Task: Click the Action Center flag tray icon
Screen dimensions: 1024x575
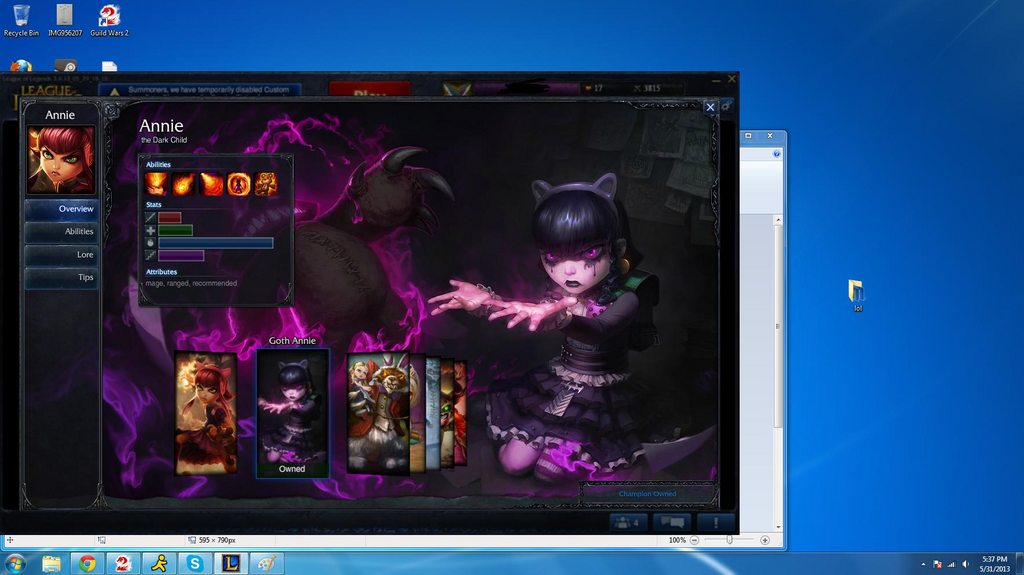Action: pyautogui.click(x=937, y=564)
